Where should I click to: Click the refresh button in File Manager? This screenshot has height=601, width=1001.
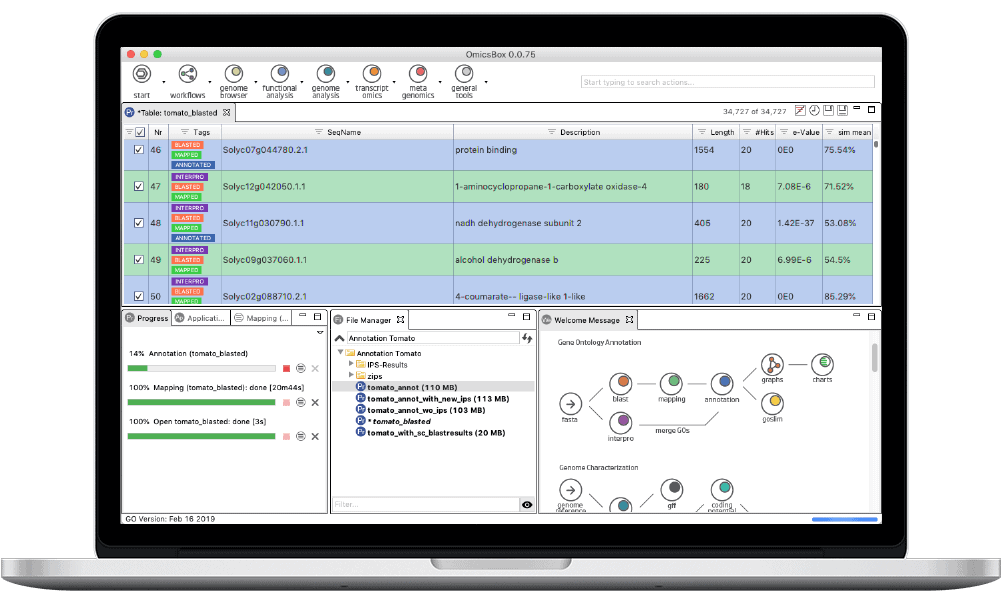click(x=525, y=337)
